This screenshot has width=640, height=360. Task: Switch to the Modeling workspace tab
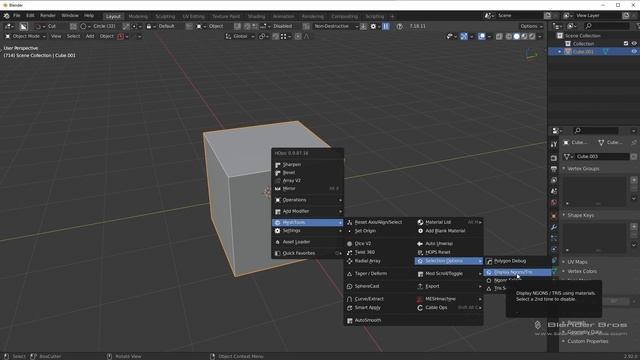click(x=138, y=16)
